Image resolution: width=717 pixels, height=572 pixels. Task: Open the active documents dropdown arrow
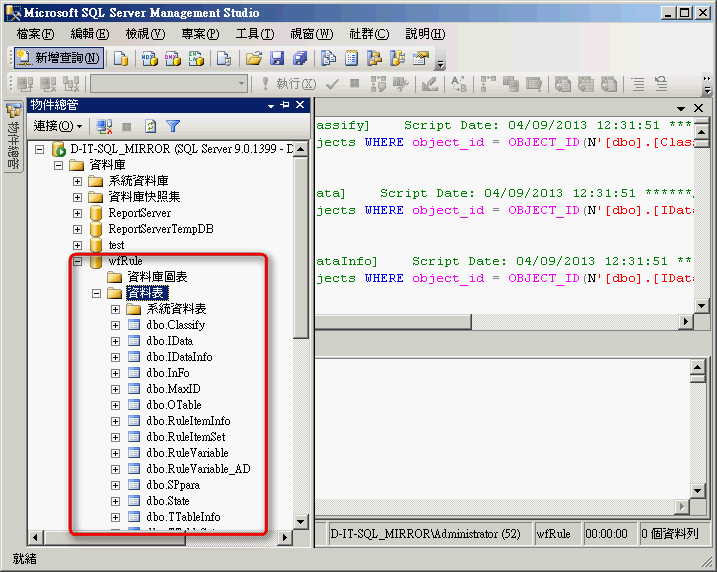pyautogui.click(x=681, y=109)
